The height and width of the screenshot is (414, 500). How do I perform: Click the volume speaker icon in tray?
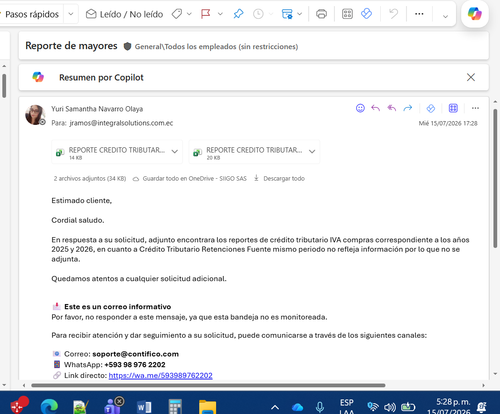390,407
